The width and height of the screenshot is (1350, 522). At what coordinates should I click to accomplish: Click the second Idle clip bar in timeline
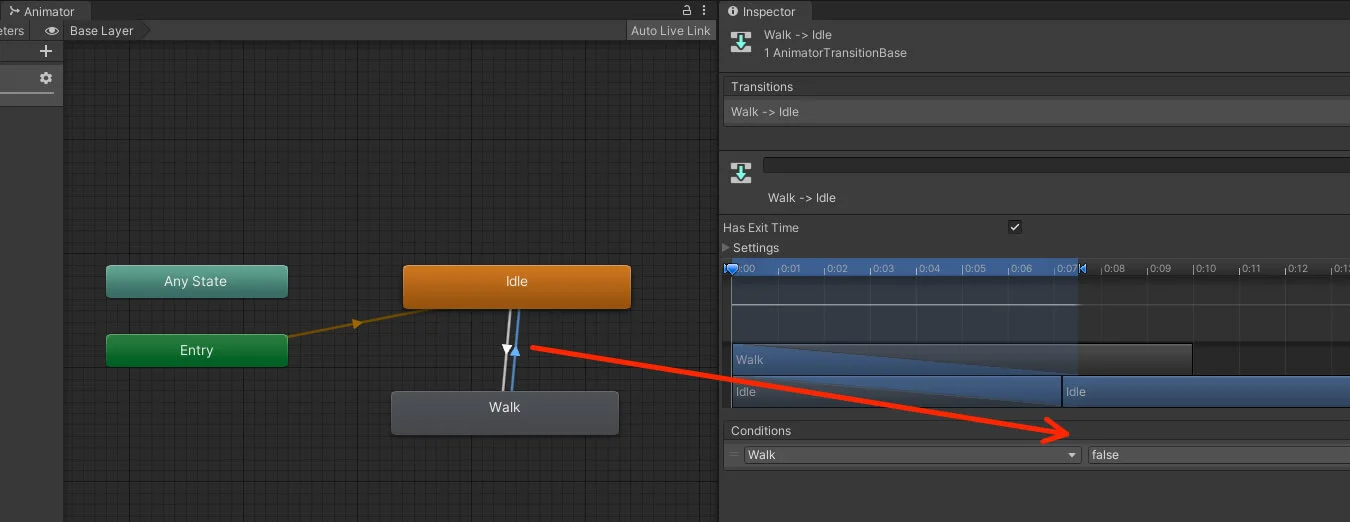pyautogui.click(x=1206, y=391)
